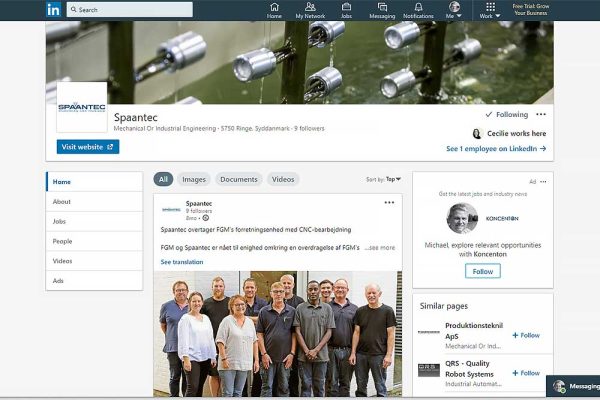This screenshot has width=600, height=400.
Task: Click the Koncenton logo in the ad
Action: pyautogui.click(x=502, y=219)
